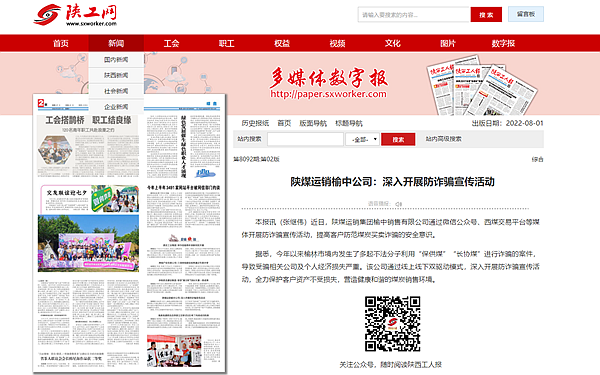Open the -全部- category dropdown

[362, 139]
